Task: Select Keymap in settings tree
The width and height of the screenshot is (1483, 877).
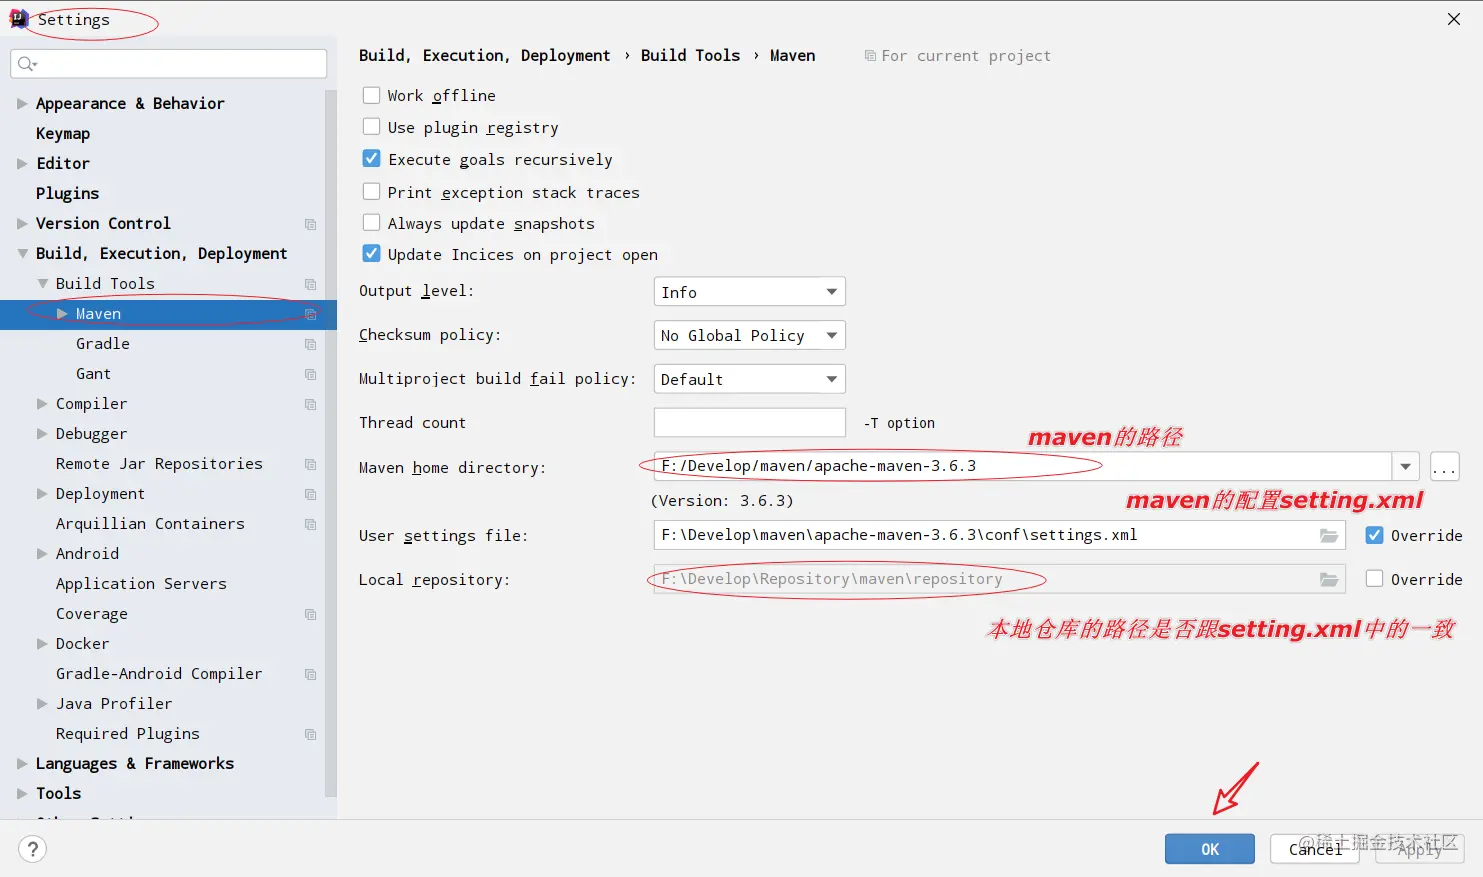Action: 63,134
